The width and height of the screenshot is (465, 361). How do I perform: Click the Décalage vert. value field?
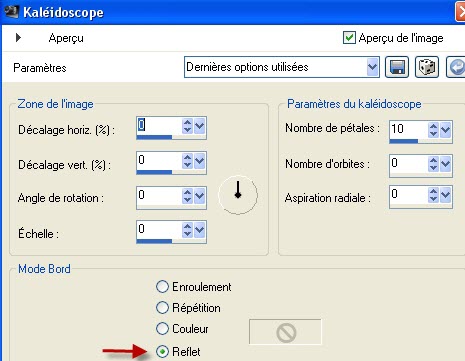pos(159,161)
